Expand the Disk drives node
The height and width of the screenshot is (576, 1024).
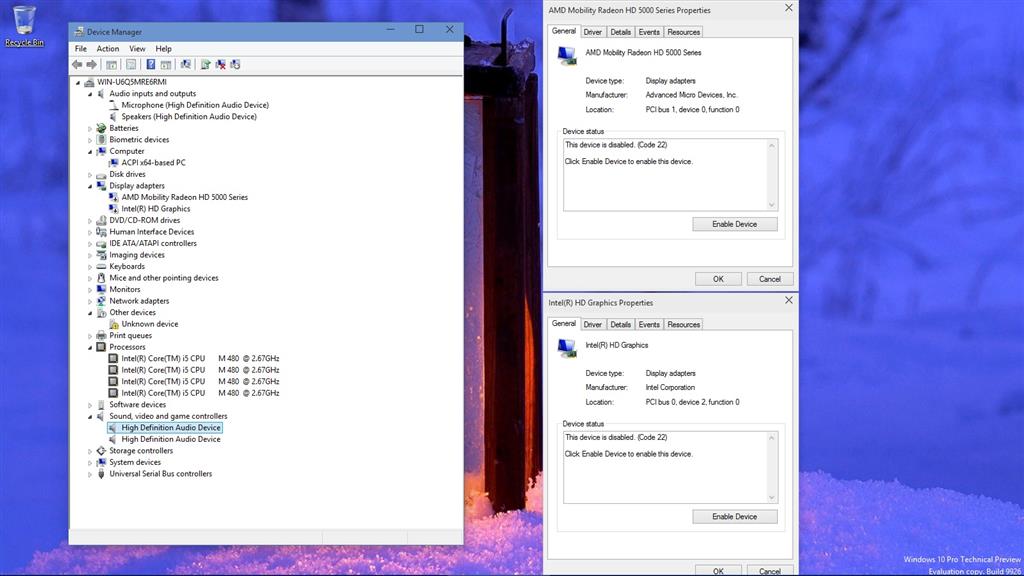[x=90, y=174]
